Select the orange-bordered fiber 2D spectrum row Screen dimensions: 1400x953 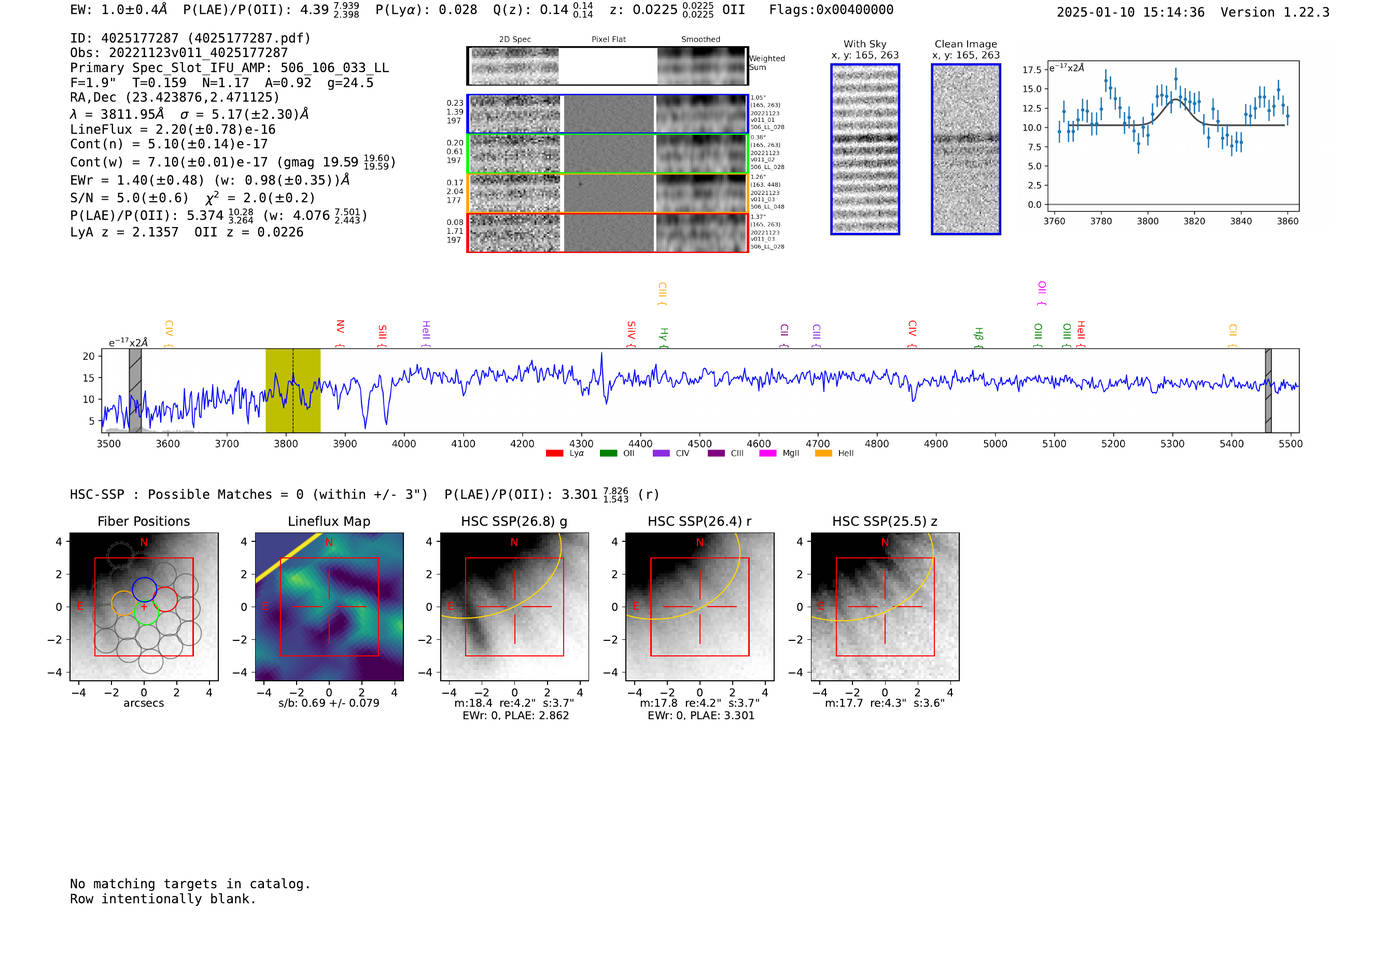click(607, 193)
